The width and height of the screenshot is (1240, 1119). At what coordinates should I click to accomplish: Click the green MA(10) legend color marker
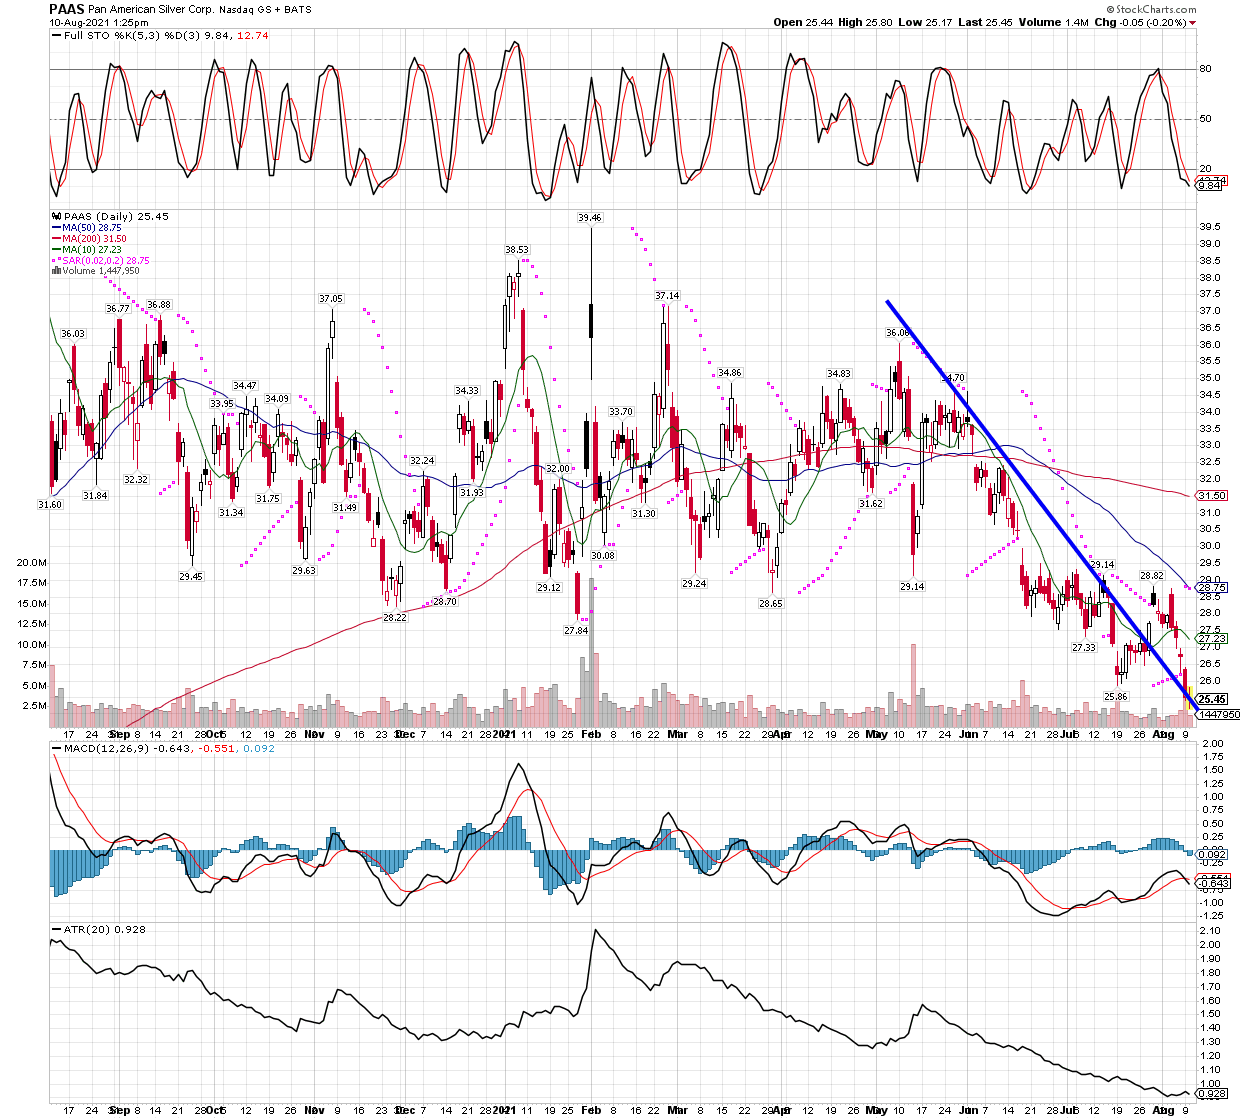pyautogui.click(x=55, y=250)
